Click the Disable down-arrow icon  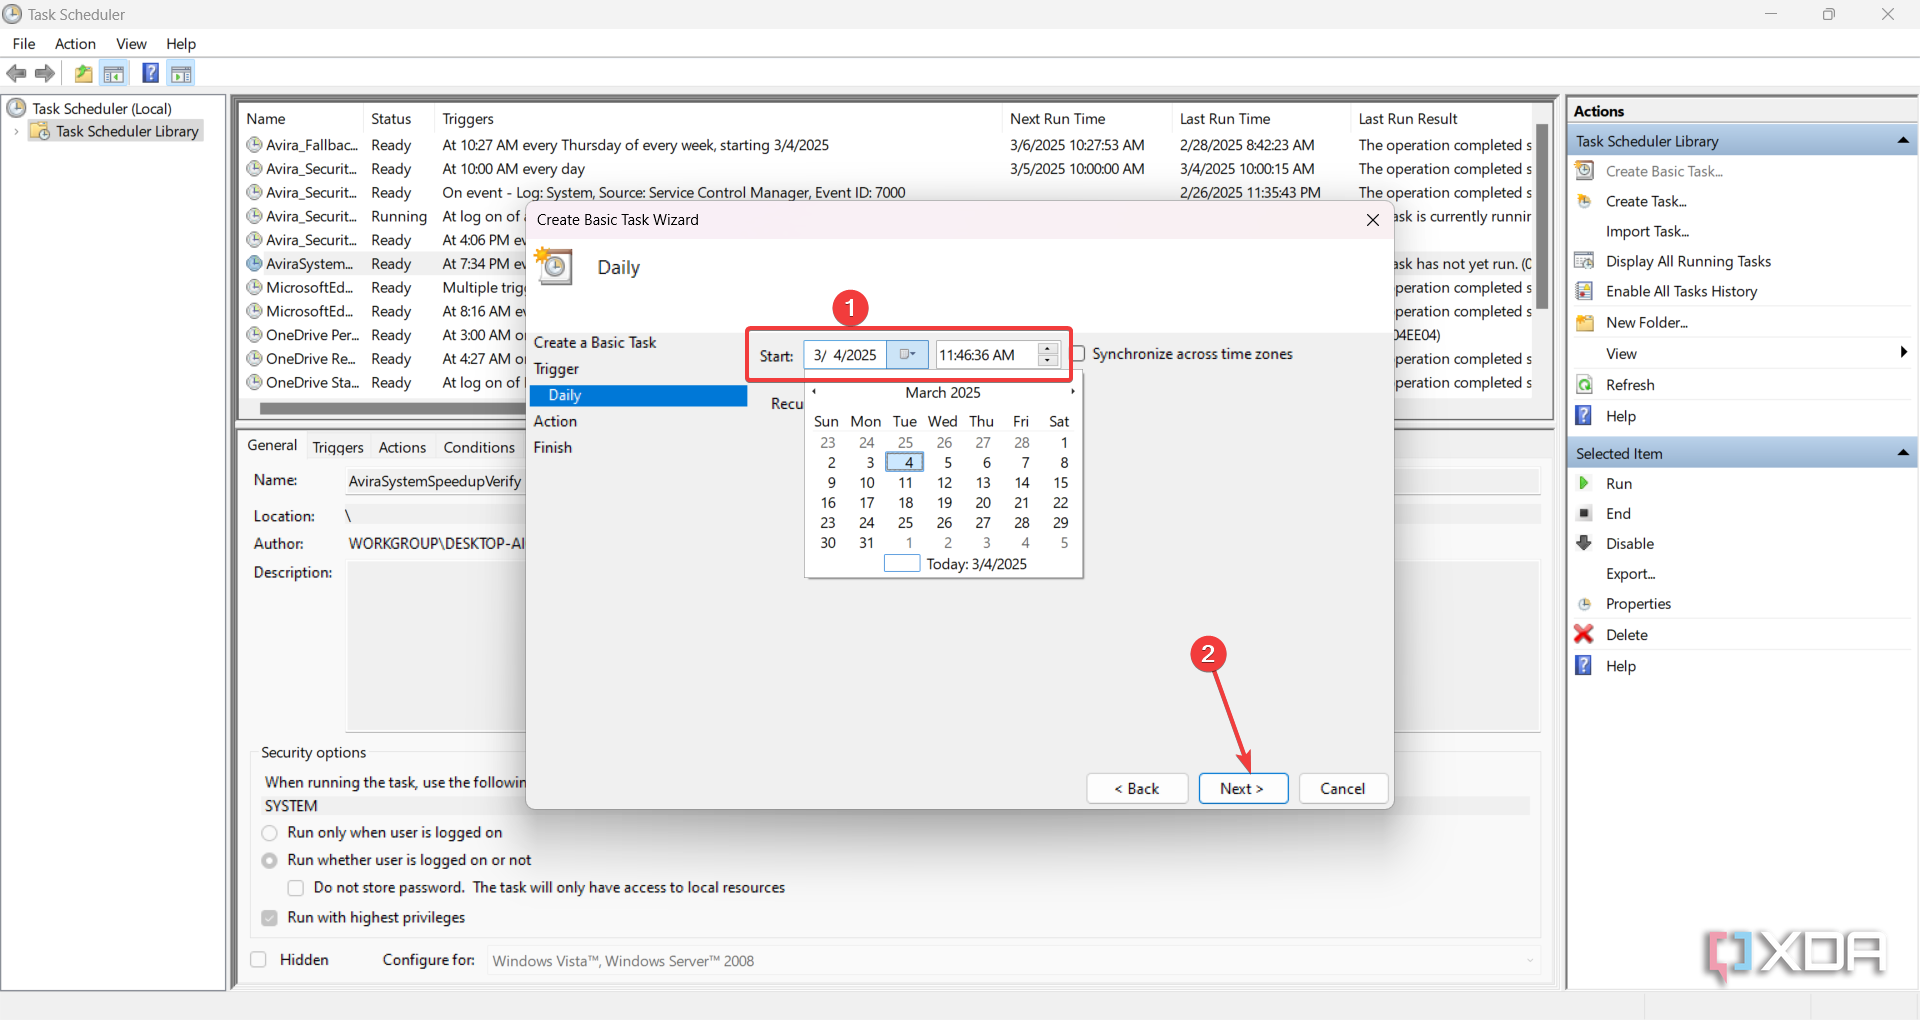[1584, 543]
